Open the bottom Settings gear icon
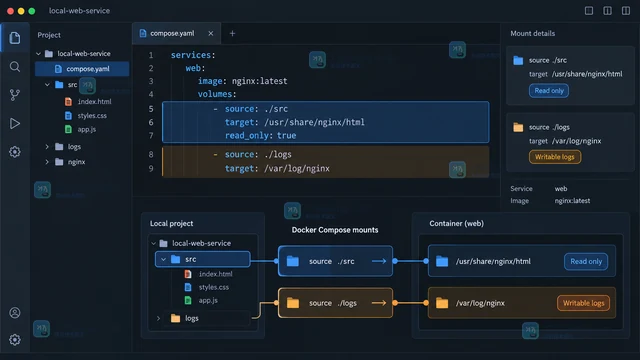The image size is (640, 360). 15,339
